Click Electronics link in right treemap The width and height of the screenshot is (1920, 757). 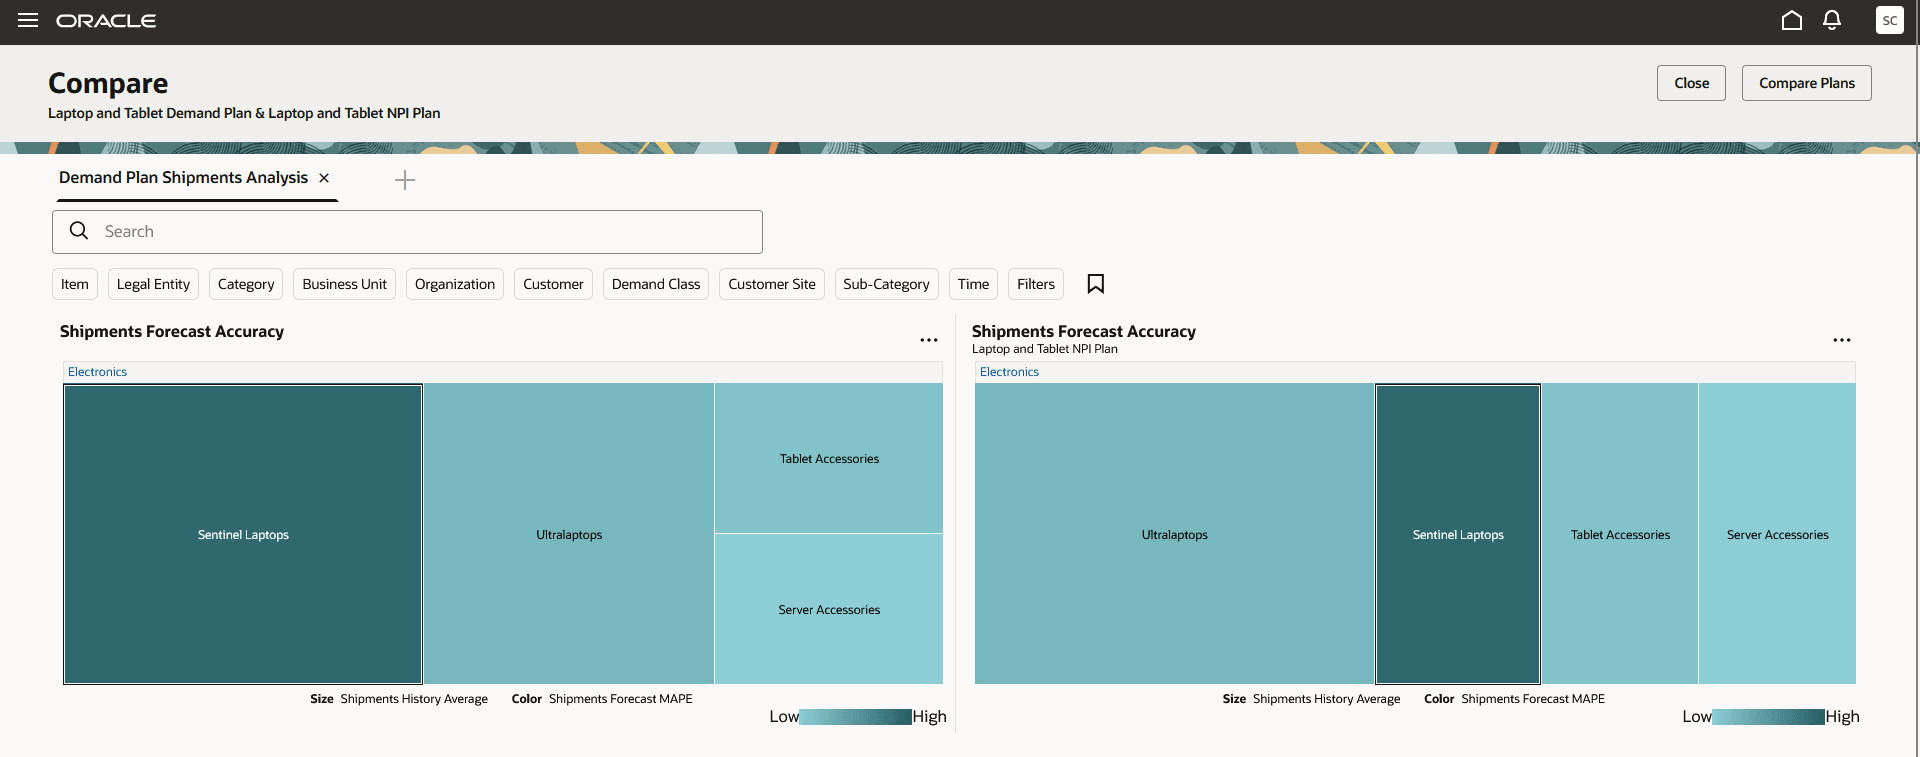tap(1009, 372)
